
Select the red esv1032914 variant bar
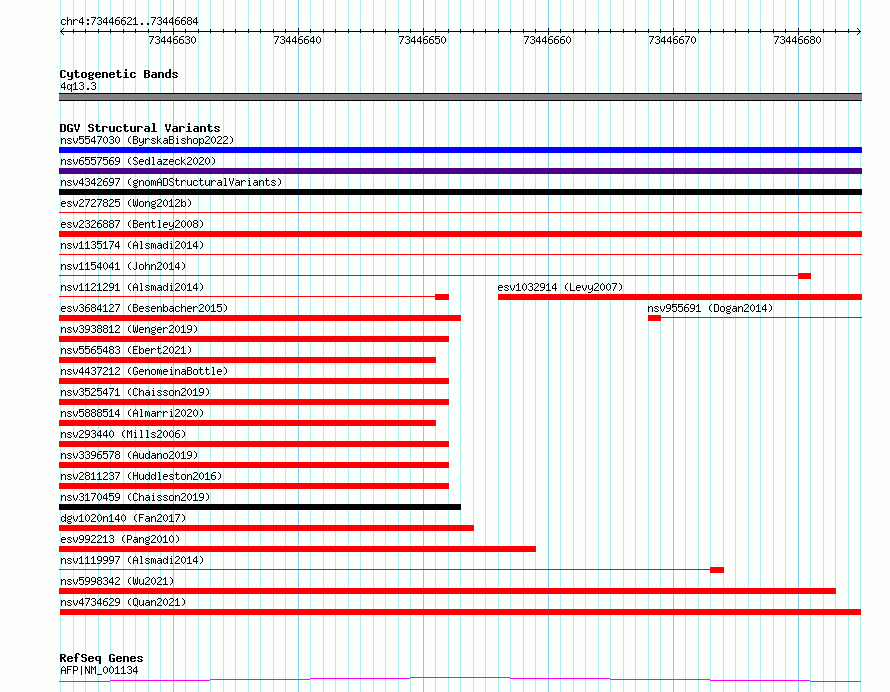pyautogui.click(x=680, y=297)
